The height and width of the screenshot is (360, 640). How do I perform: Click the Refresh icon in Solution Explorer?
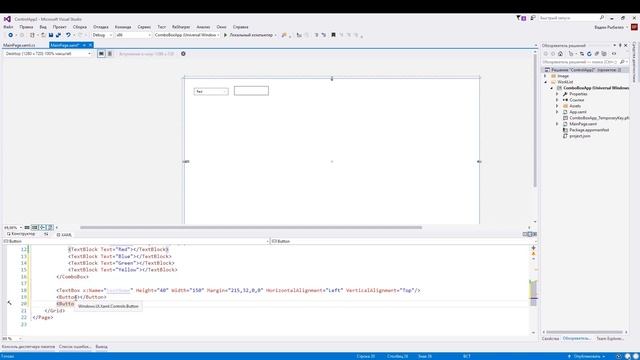[x=589, y=53]
